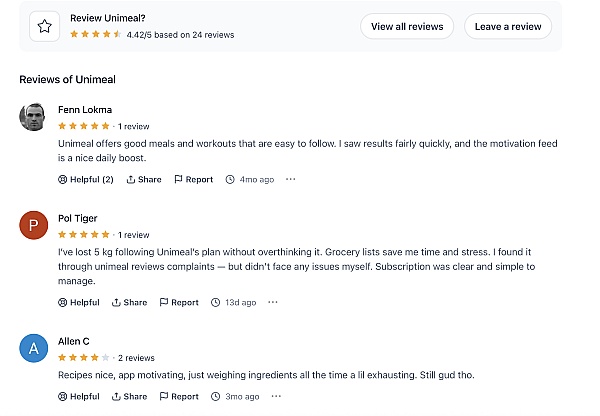The width and height of the screenshot is (600, 416).
Task: Click Pol Tiger's red avatar
Action: (33, 226)
